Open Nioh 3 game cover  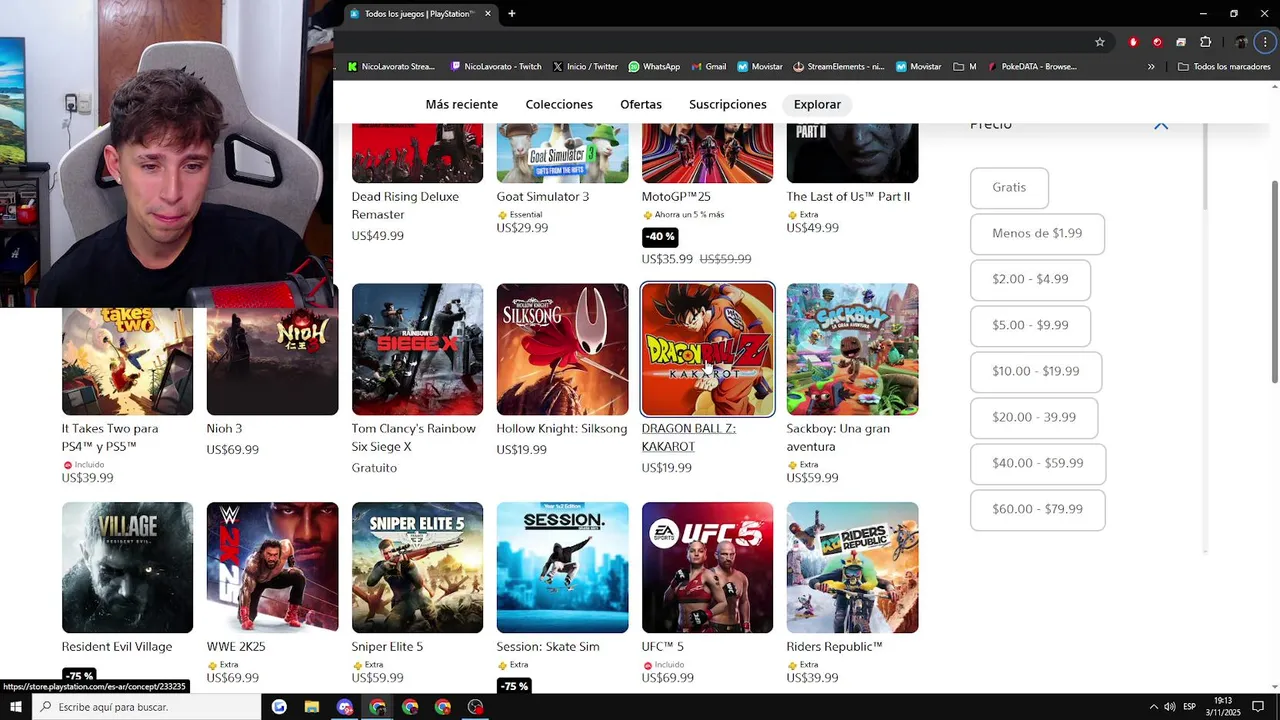coord(272,361)
